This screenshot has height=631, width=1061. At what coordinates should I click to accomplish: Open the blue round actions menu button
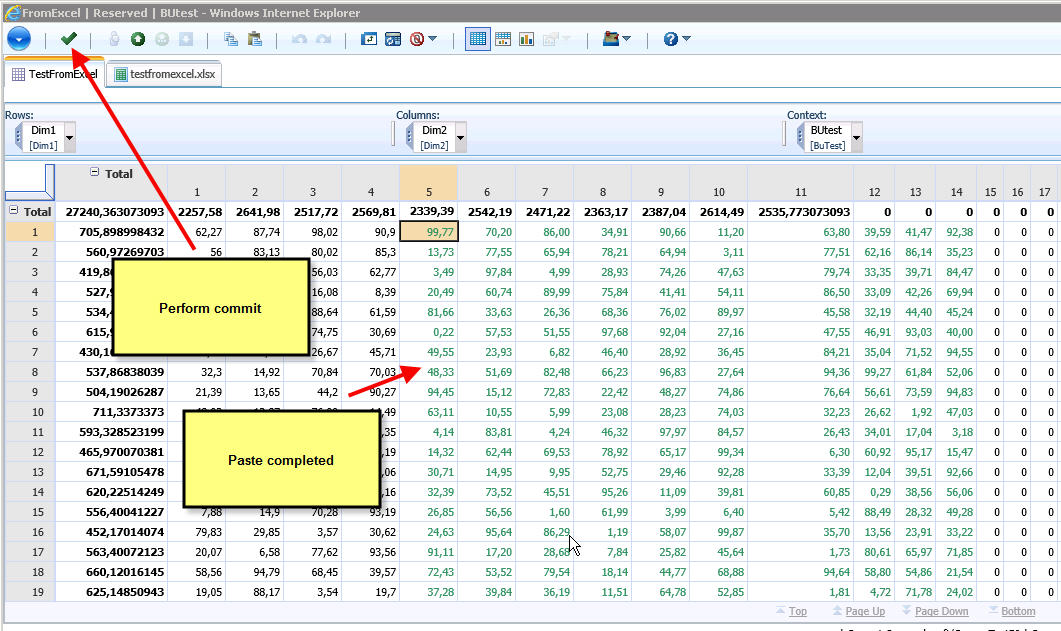click(x=19, y=39)
